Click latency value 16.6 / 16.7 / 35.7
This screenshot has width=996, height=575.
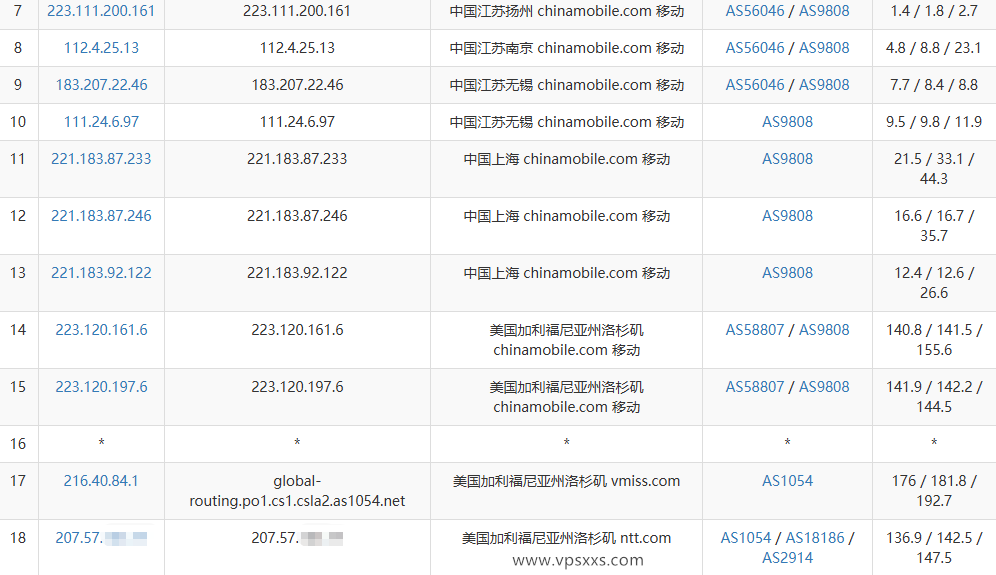(x=934, y=226)
